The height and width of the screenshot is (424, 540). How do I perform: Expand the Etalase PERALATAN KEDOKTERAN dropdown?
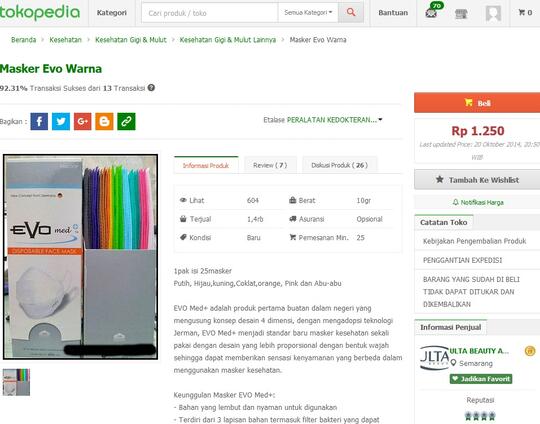pyautogui.click(x=323, y=120)
